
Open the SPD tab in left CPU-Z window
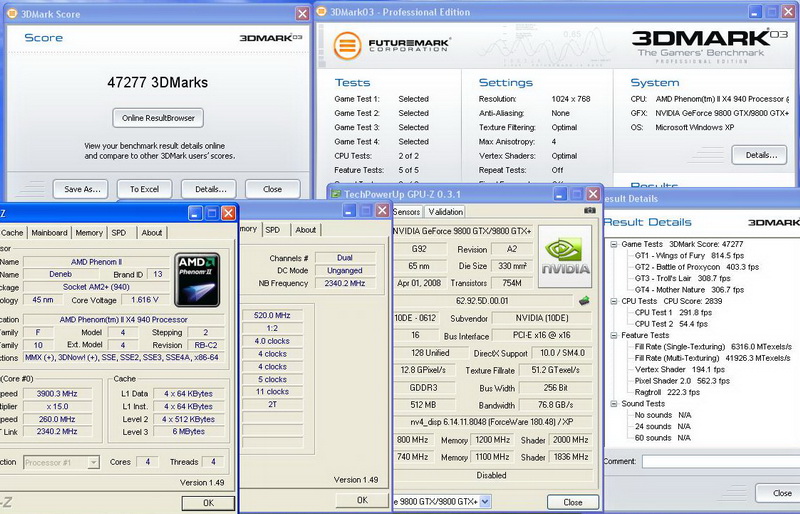119,232
